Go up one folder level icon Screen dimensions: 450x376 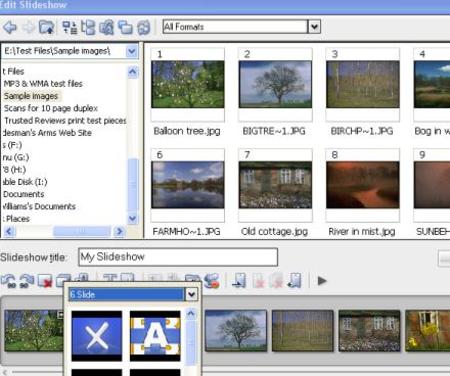pos(47,27)
